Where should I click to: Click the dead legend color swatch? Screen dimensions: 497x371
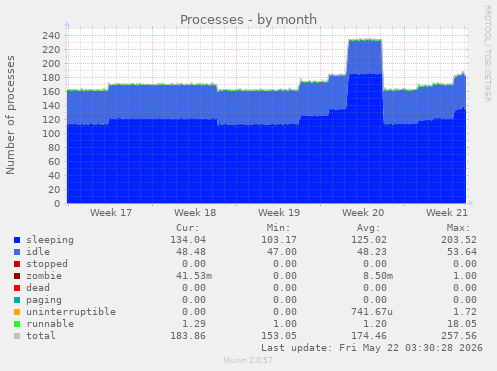(17, 288)
